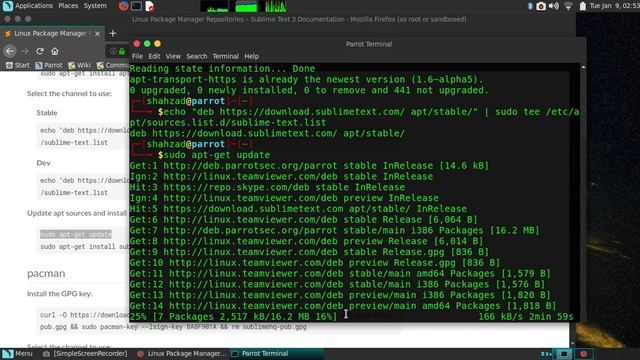Click the 'Dev' heading on the web page
The height and width of the screenshot is (360, 640).
43,163
